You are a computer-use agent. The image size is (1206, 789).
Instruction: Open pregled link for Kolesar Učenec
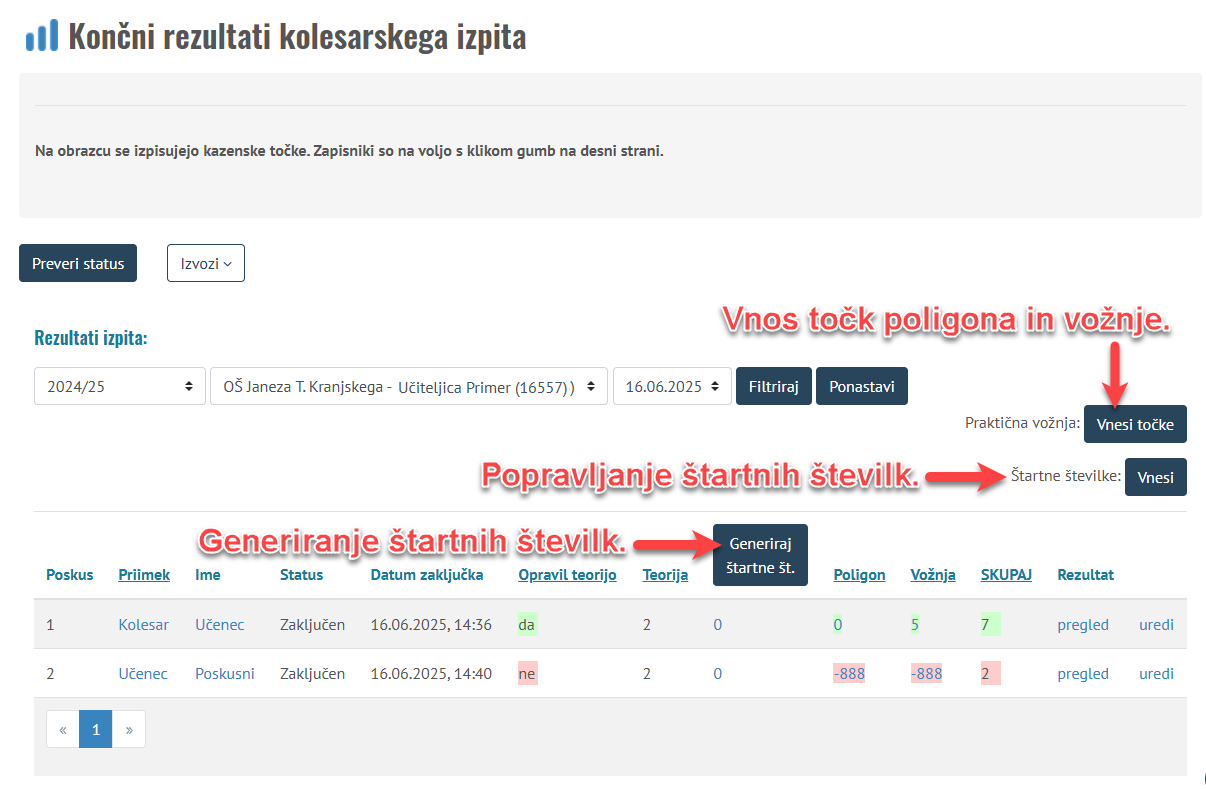pos(1083,625)
